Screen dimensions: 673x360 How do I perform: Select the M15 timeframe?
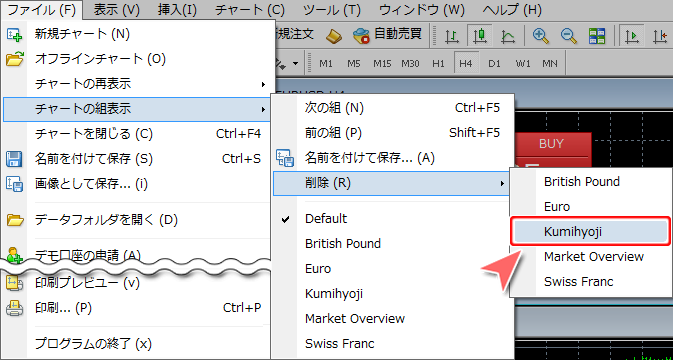pyautogui.click(x=382, y=64)
